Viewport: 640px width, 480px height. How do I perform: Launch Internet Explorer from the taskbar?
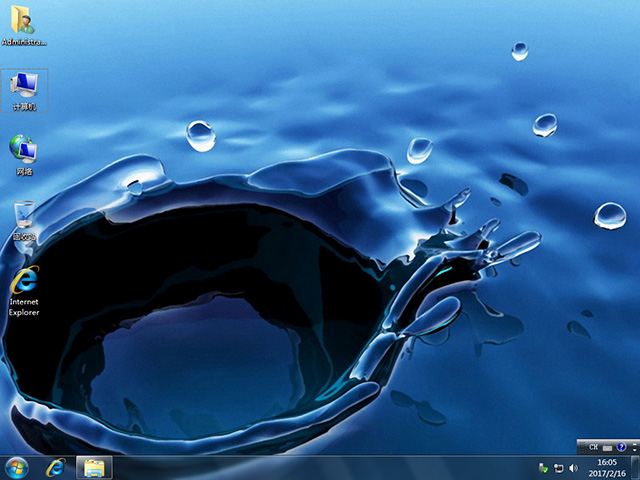pos(55,468)
